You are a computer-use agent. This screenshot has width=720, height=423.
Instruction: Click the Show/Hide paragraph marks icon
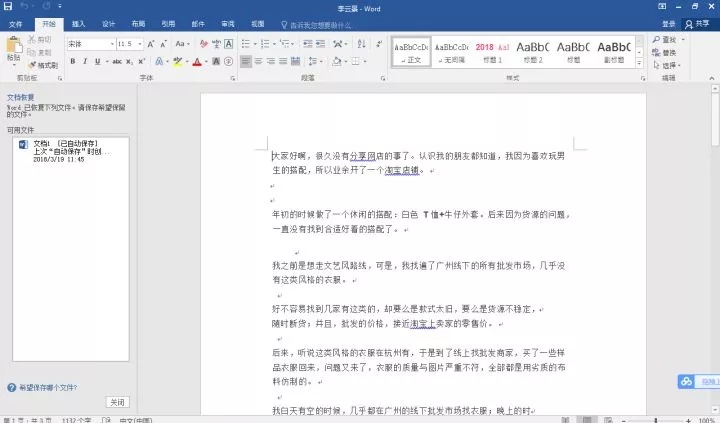click(379, 44)
